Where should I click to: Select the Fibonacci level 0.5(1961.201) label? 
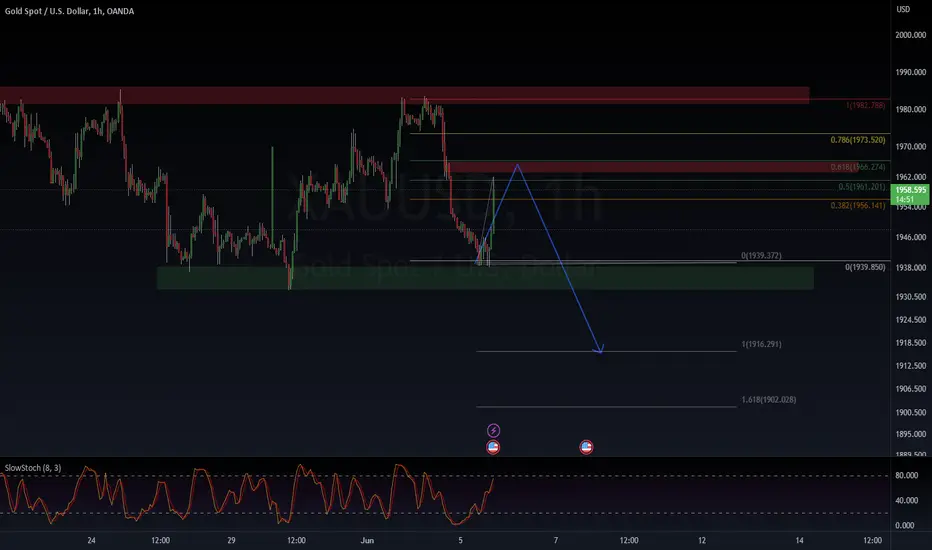[x=862, y=187]
